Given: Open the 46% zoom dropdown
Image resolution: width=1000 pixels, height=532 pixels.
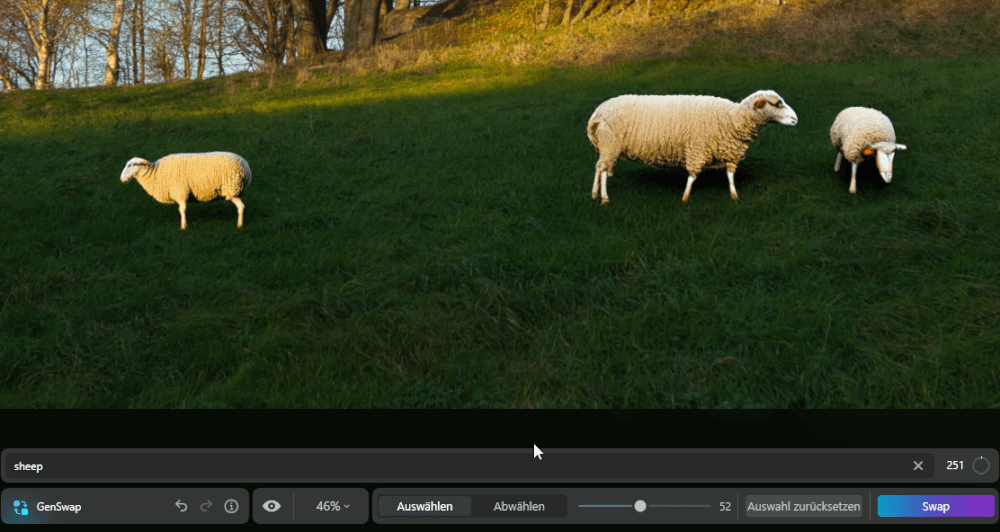Looking at the screenshot, I should click(333, 506).
